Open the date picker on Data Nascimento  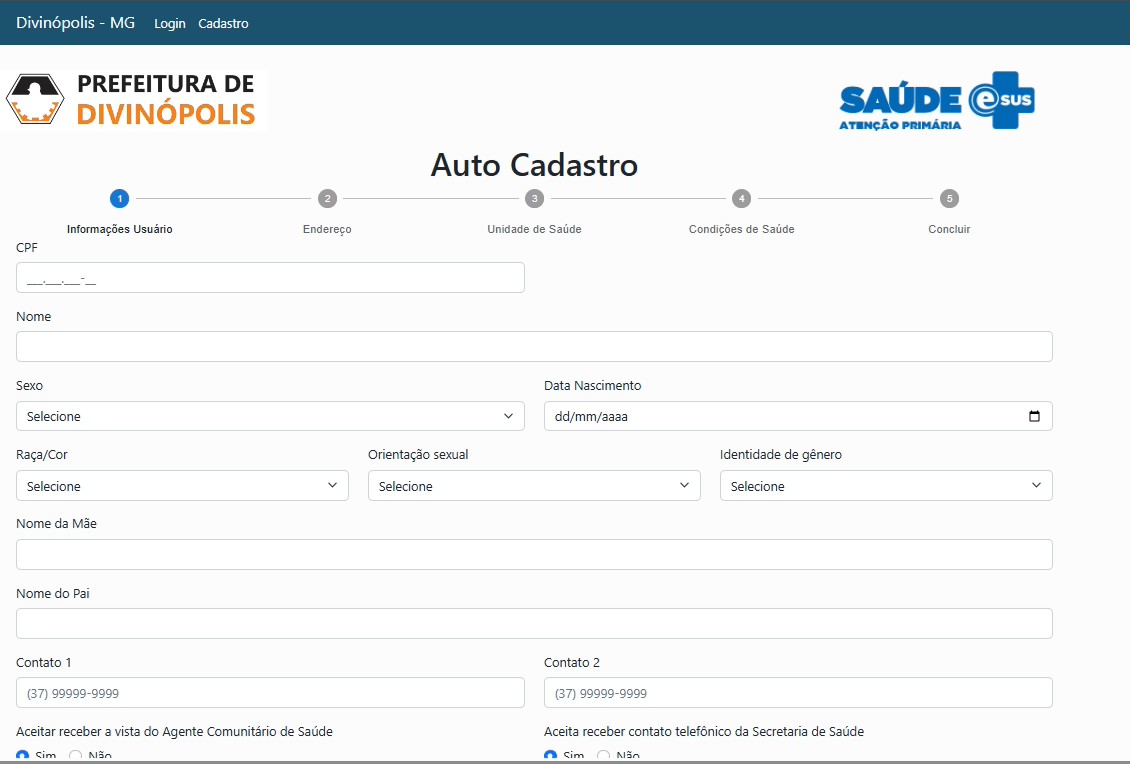coord(1035,415)
